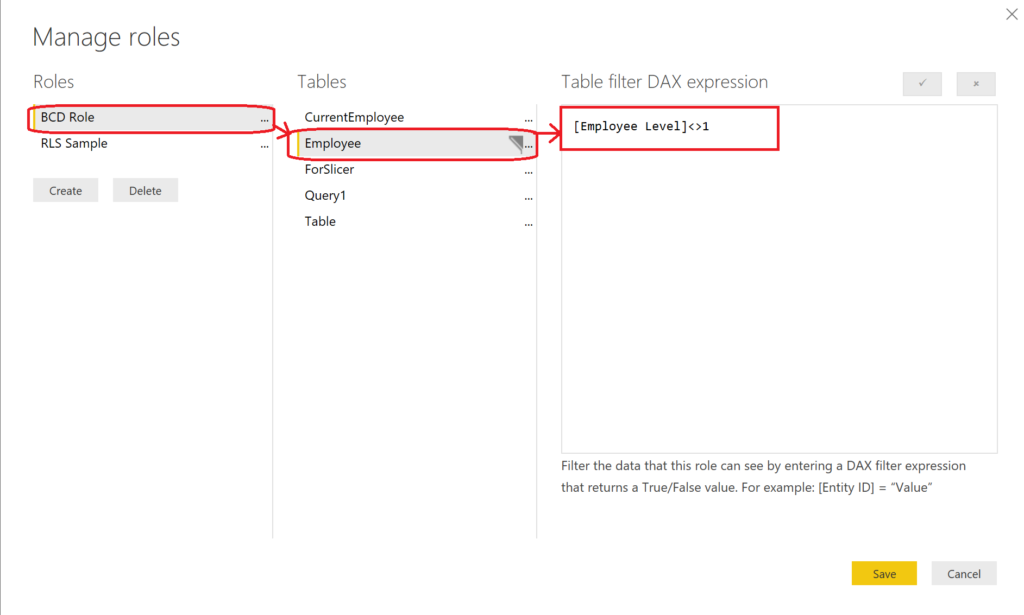Open the Table item ellipsis menu
Screen dimensions: 1024x615
coord(528,222)
